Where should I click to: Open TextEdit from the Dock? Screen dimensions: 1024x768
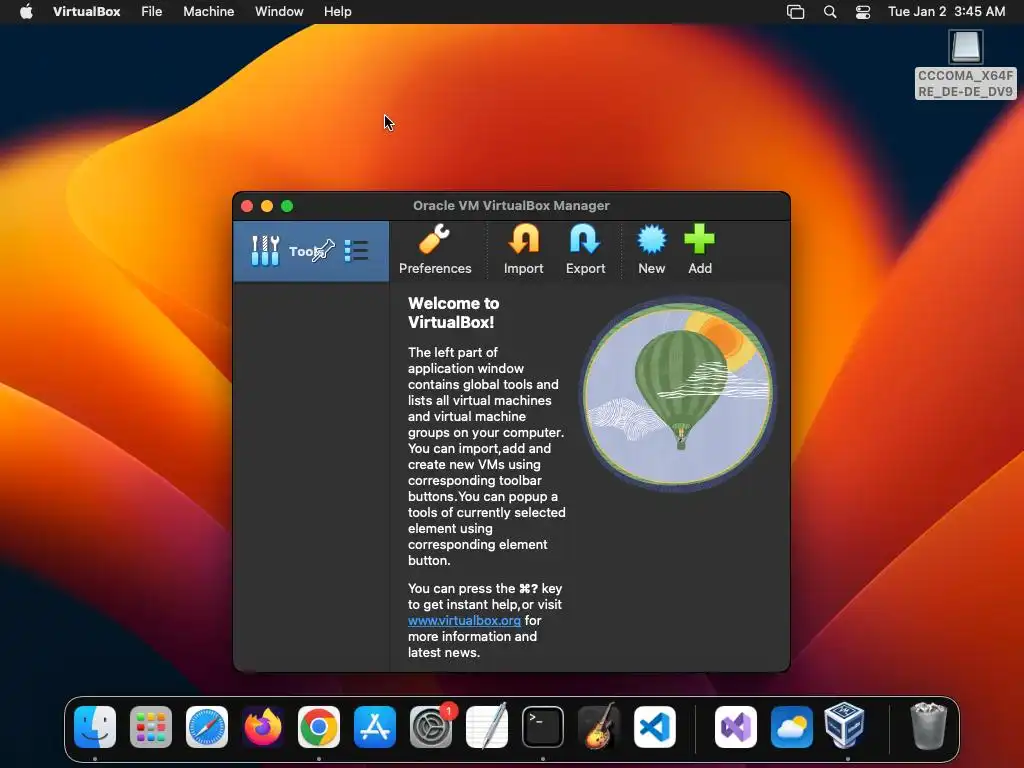pos(487,727)
